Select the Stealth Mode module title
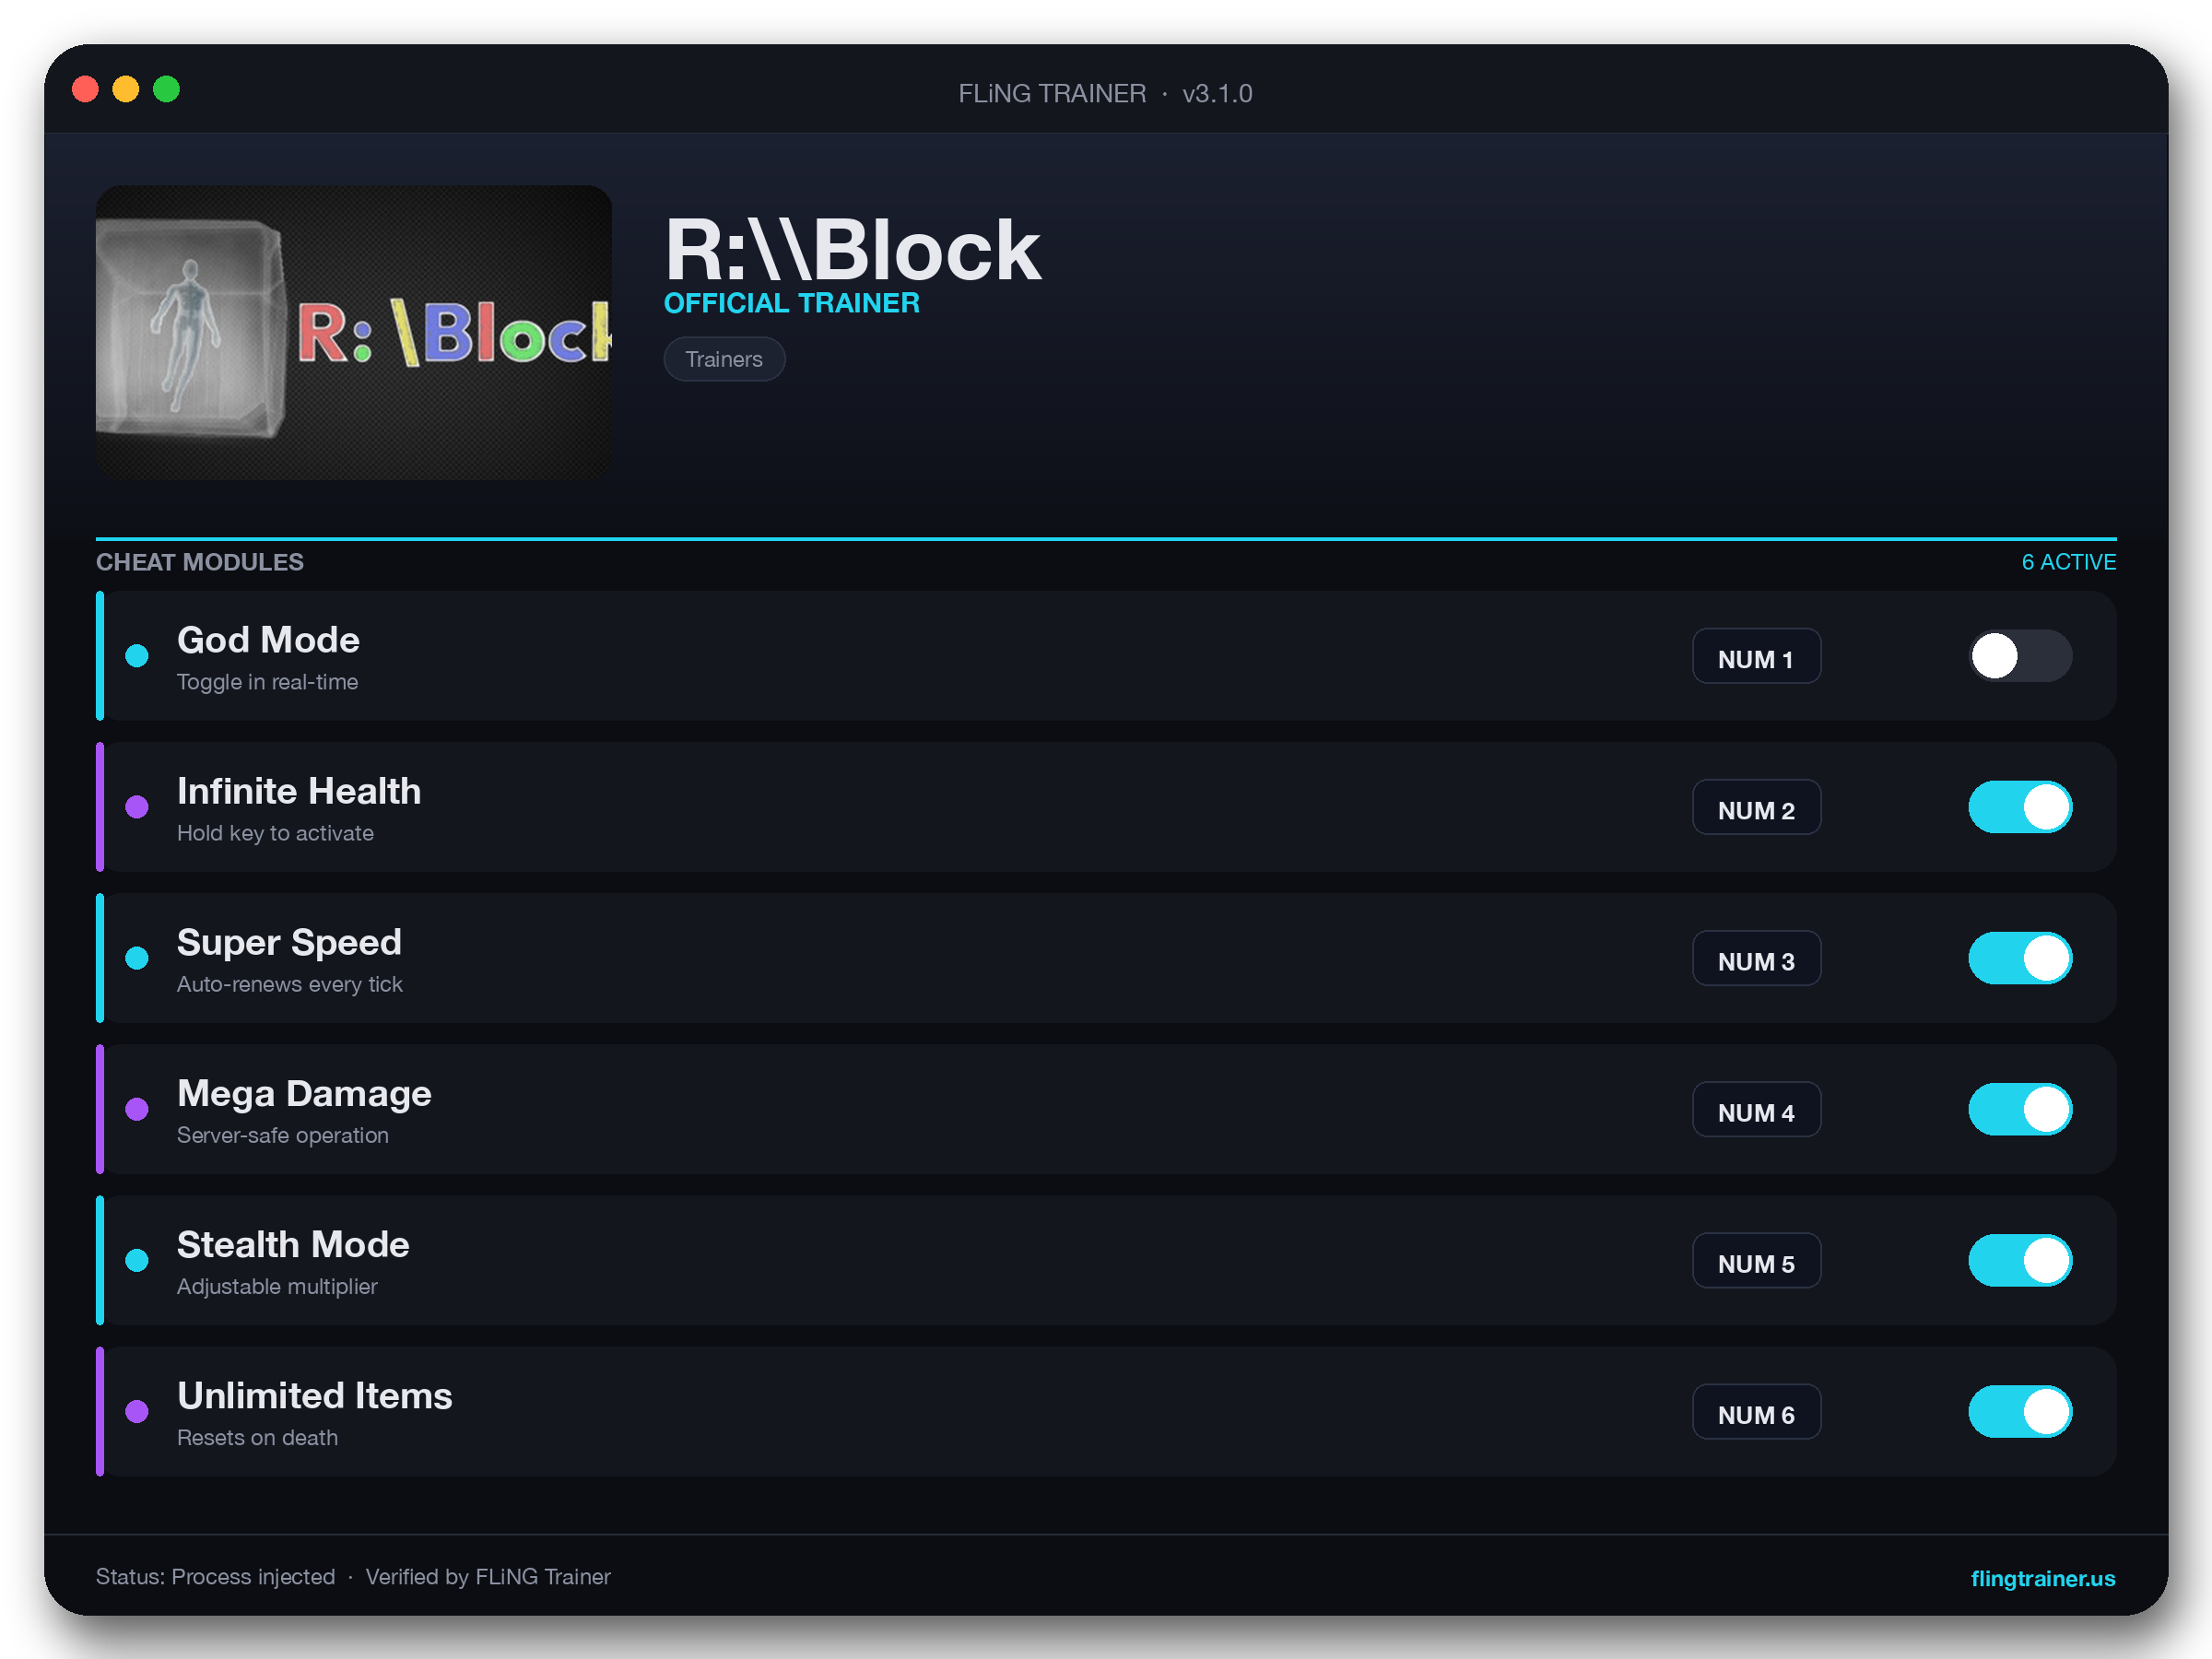The height and width of the screenshot is (1659, 2212). (x=293, y=1244)
